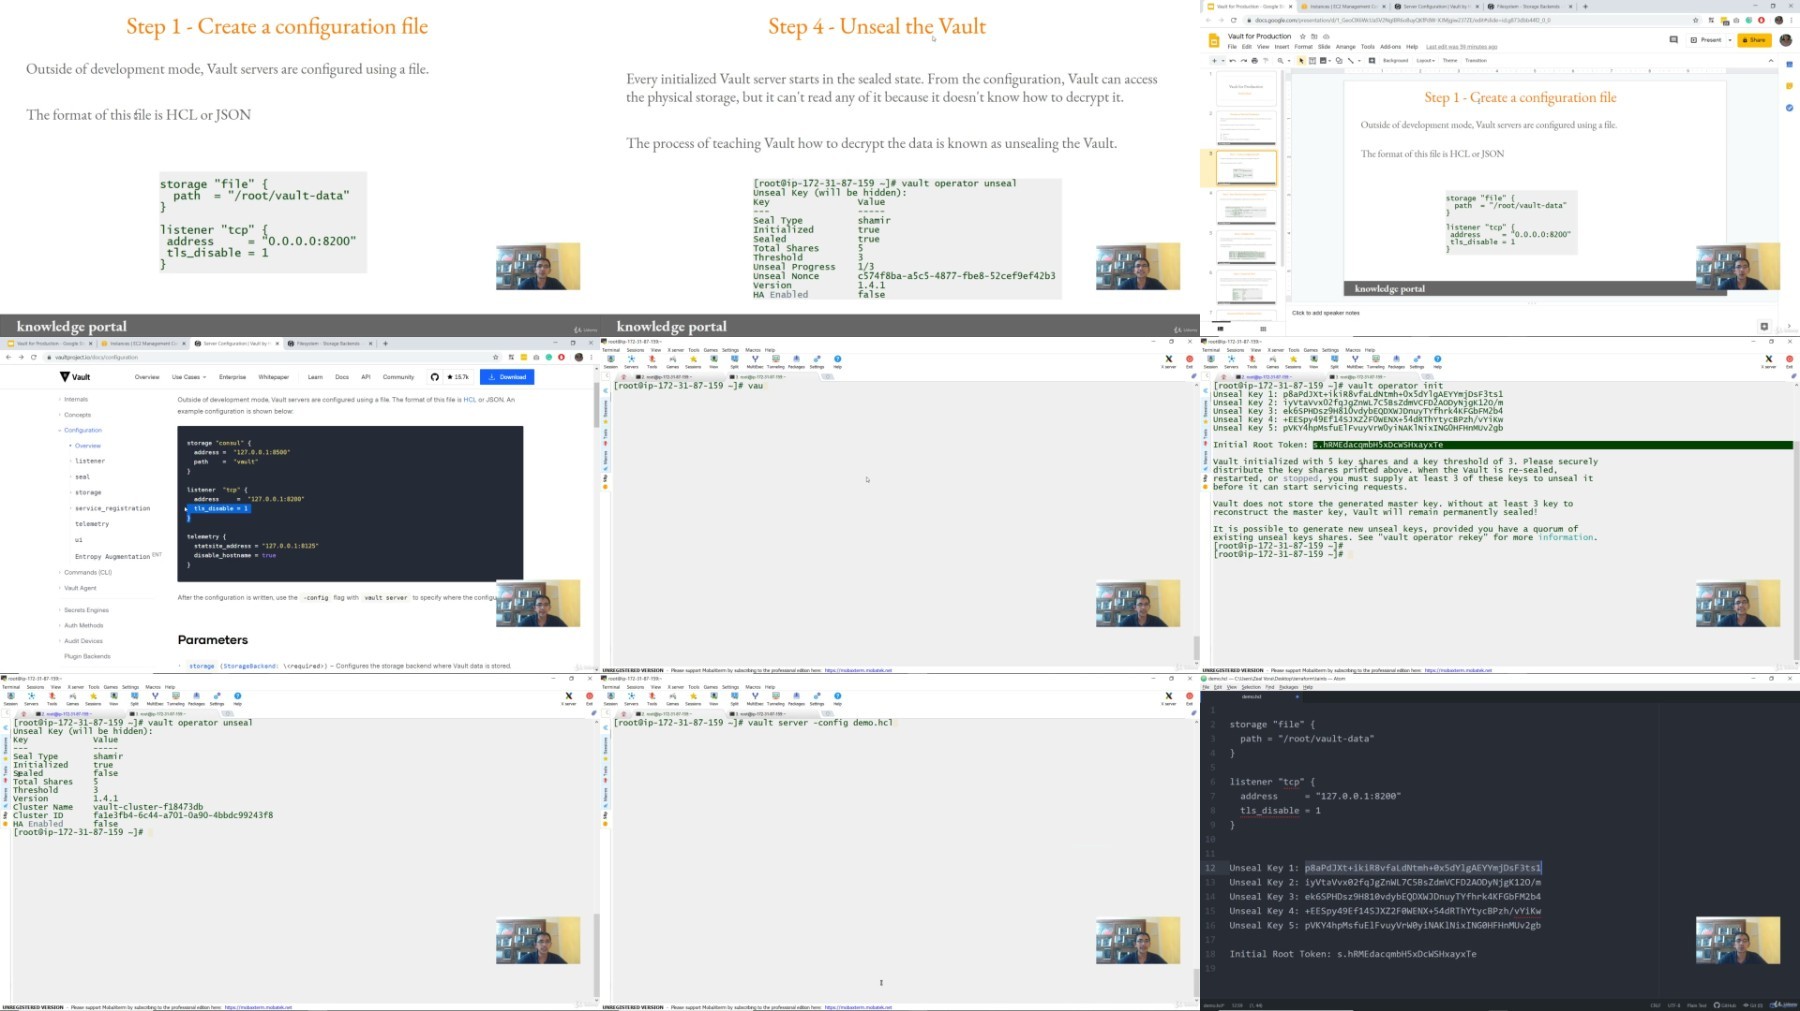Image resolution: width=1800 pixels, height=1011 pixels.
Task: Open Tools toolbar icon in 'vau' prompt terminal
Action: click(652, 359)
